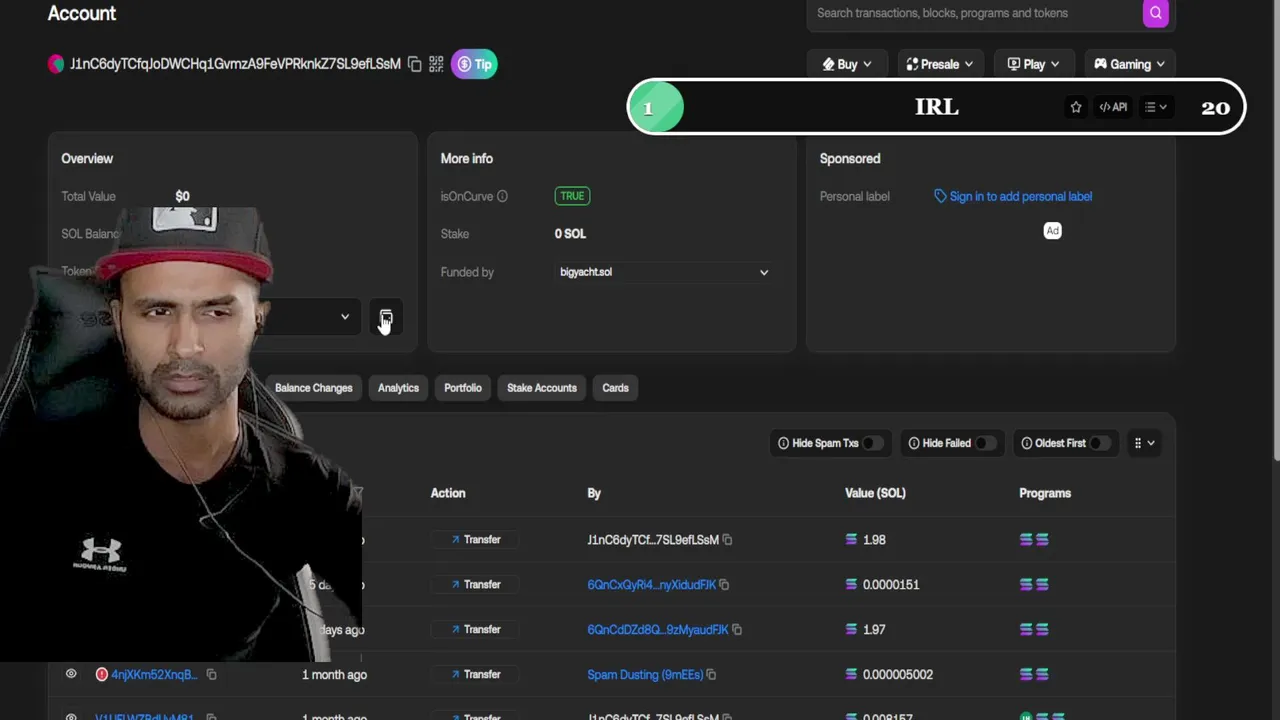Click the red warning icon beside 4njXKm52XnqB

click(101, 675)
